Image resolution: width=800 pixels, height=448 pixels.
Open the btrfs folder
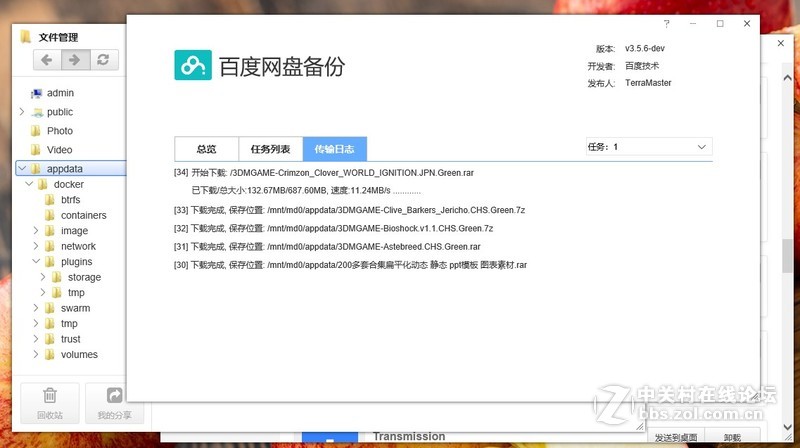click(70, 200)
